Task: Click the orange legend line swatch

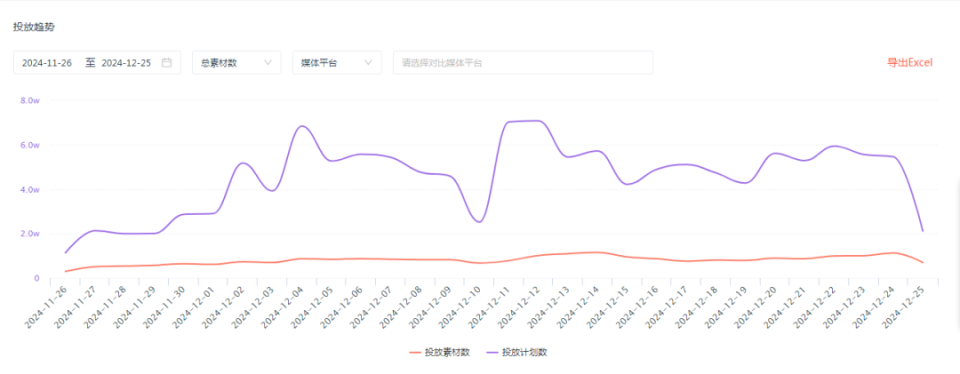Action: pos(415,353)
